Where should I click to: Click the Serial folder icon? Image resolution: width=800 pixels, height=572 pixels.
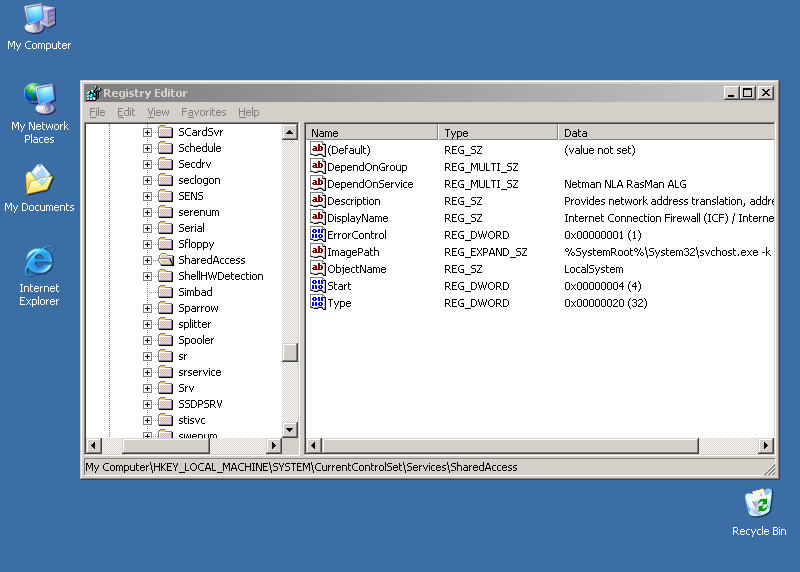[x=165, y=228]
